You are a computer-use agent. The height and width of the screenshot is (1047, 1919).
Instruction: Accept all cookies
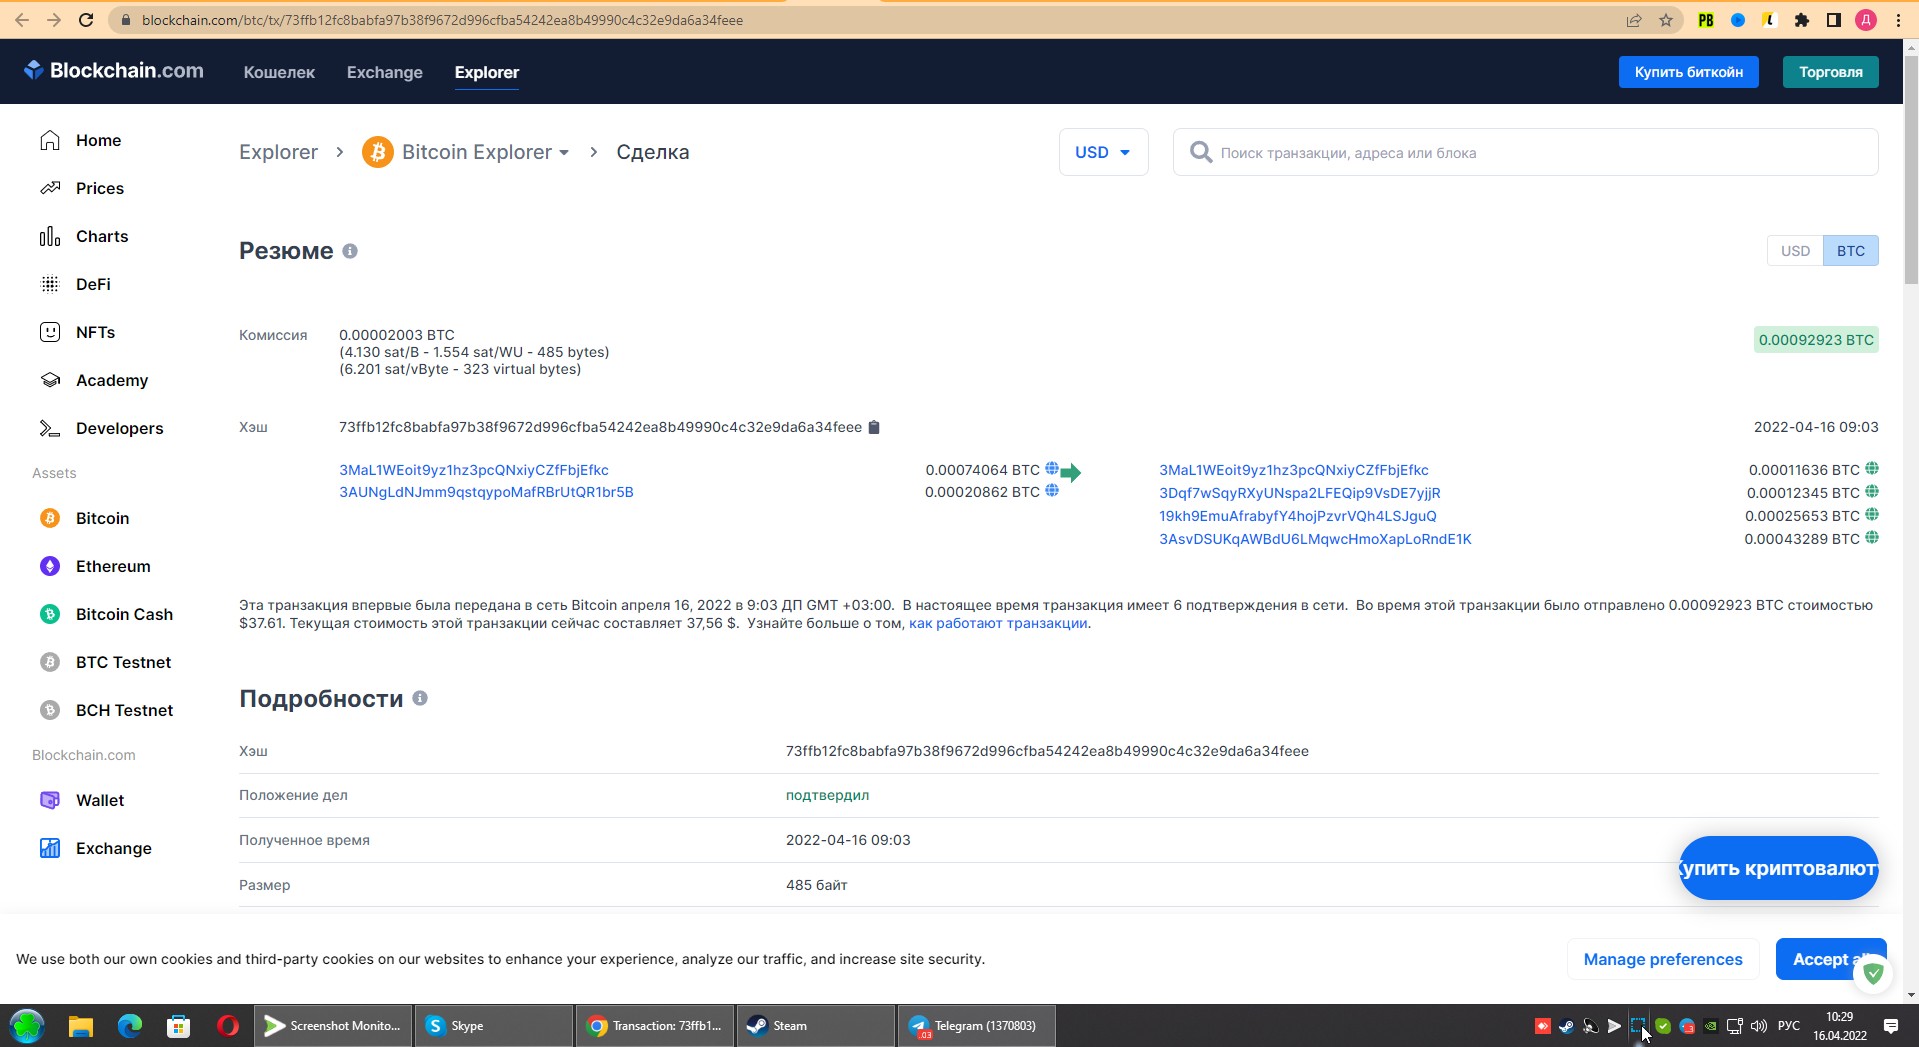pyautogui.click(x=1830, y=959)
